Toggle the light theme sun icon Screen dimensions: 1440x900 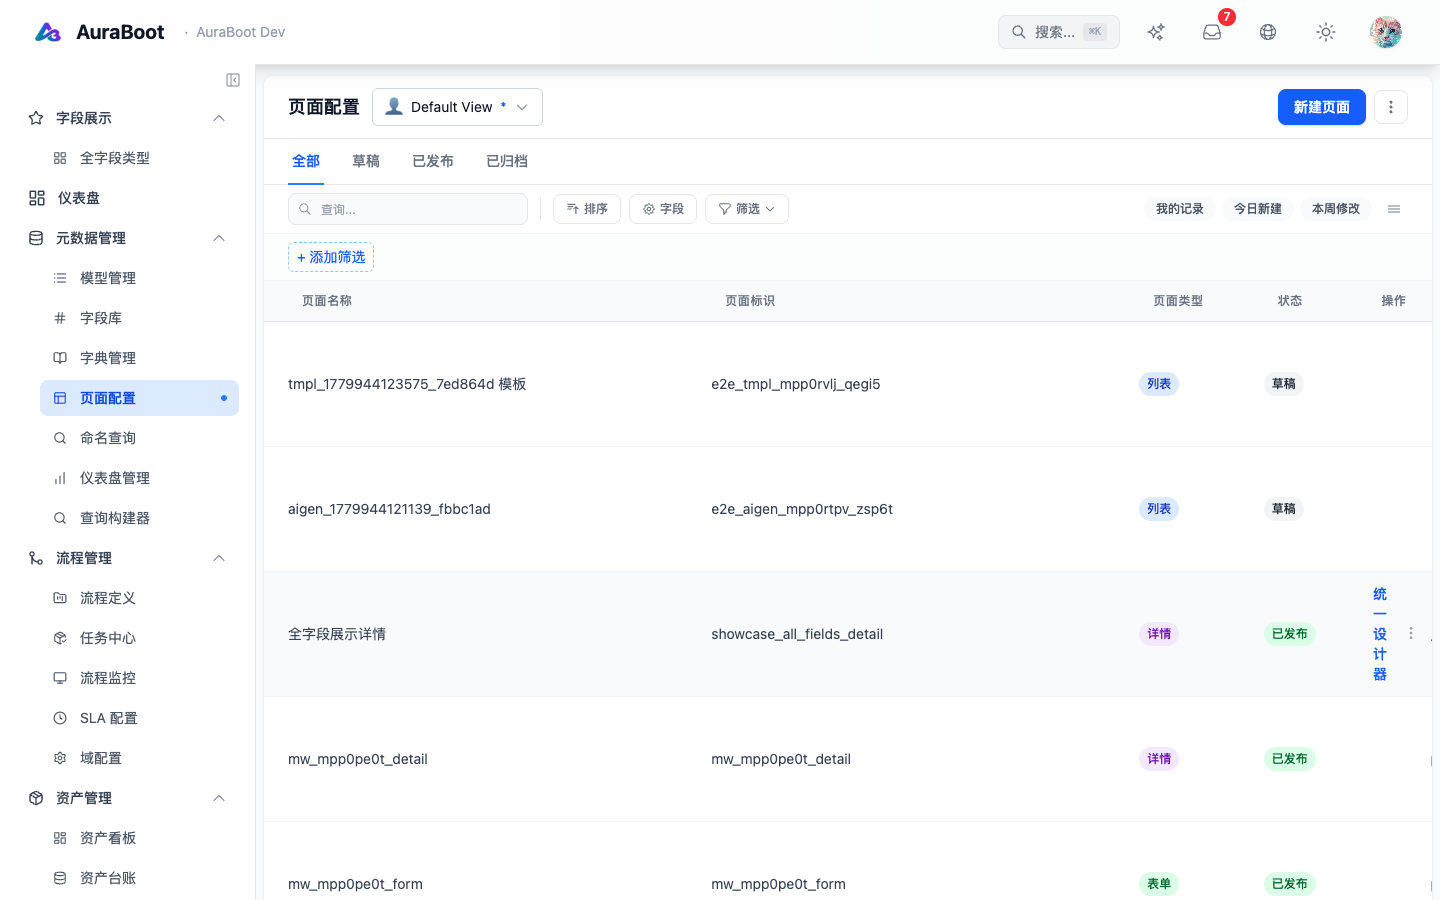[1326, 32]
